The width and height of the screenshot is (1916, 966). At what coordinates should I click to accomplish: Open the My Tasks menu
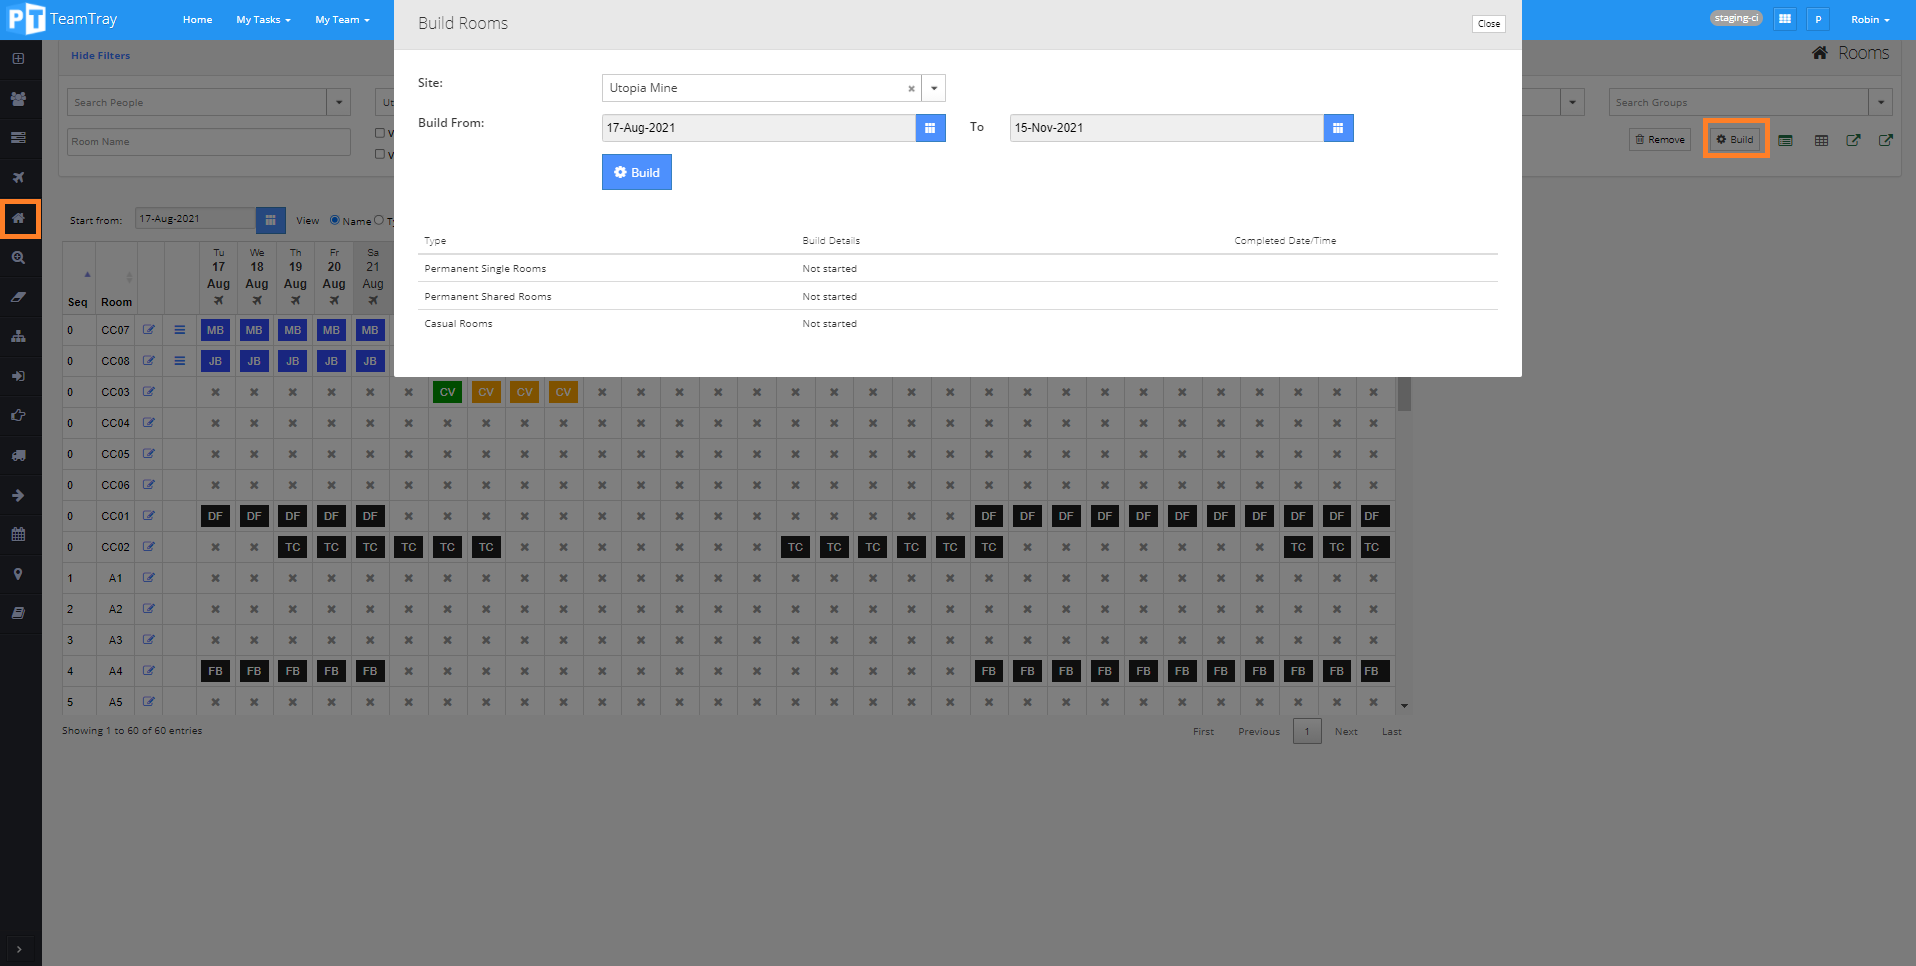[263, 20]
